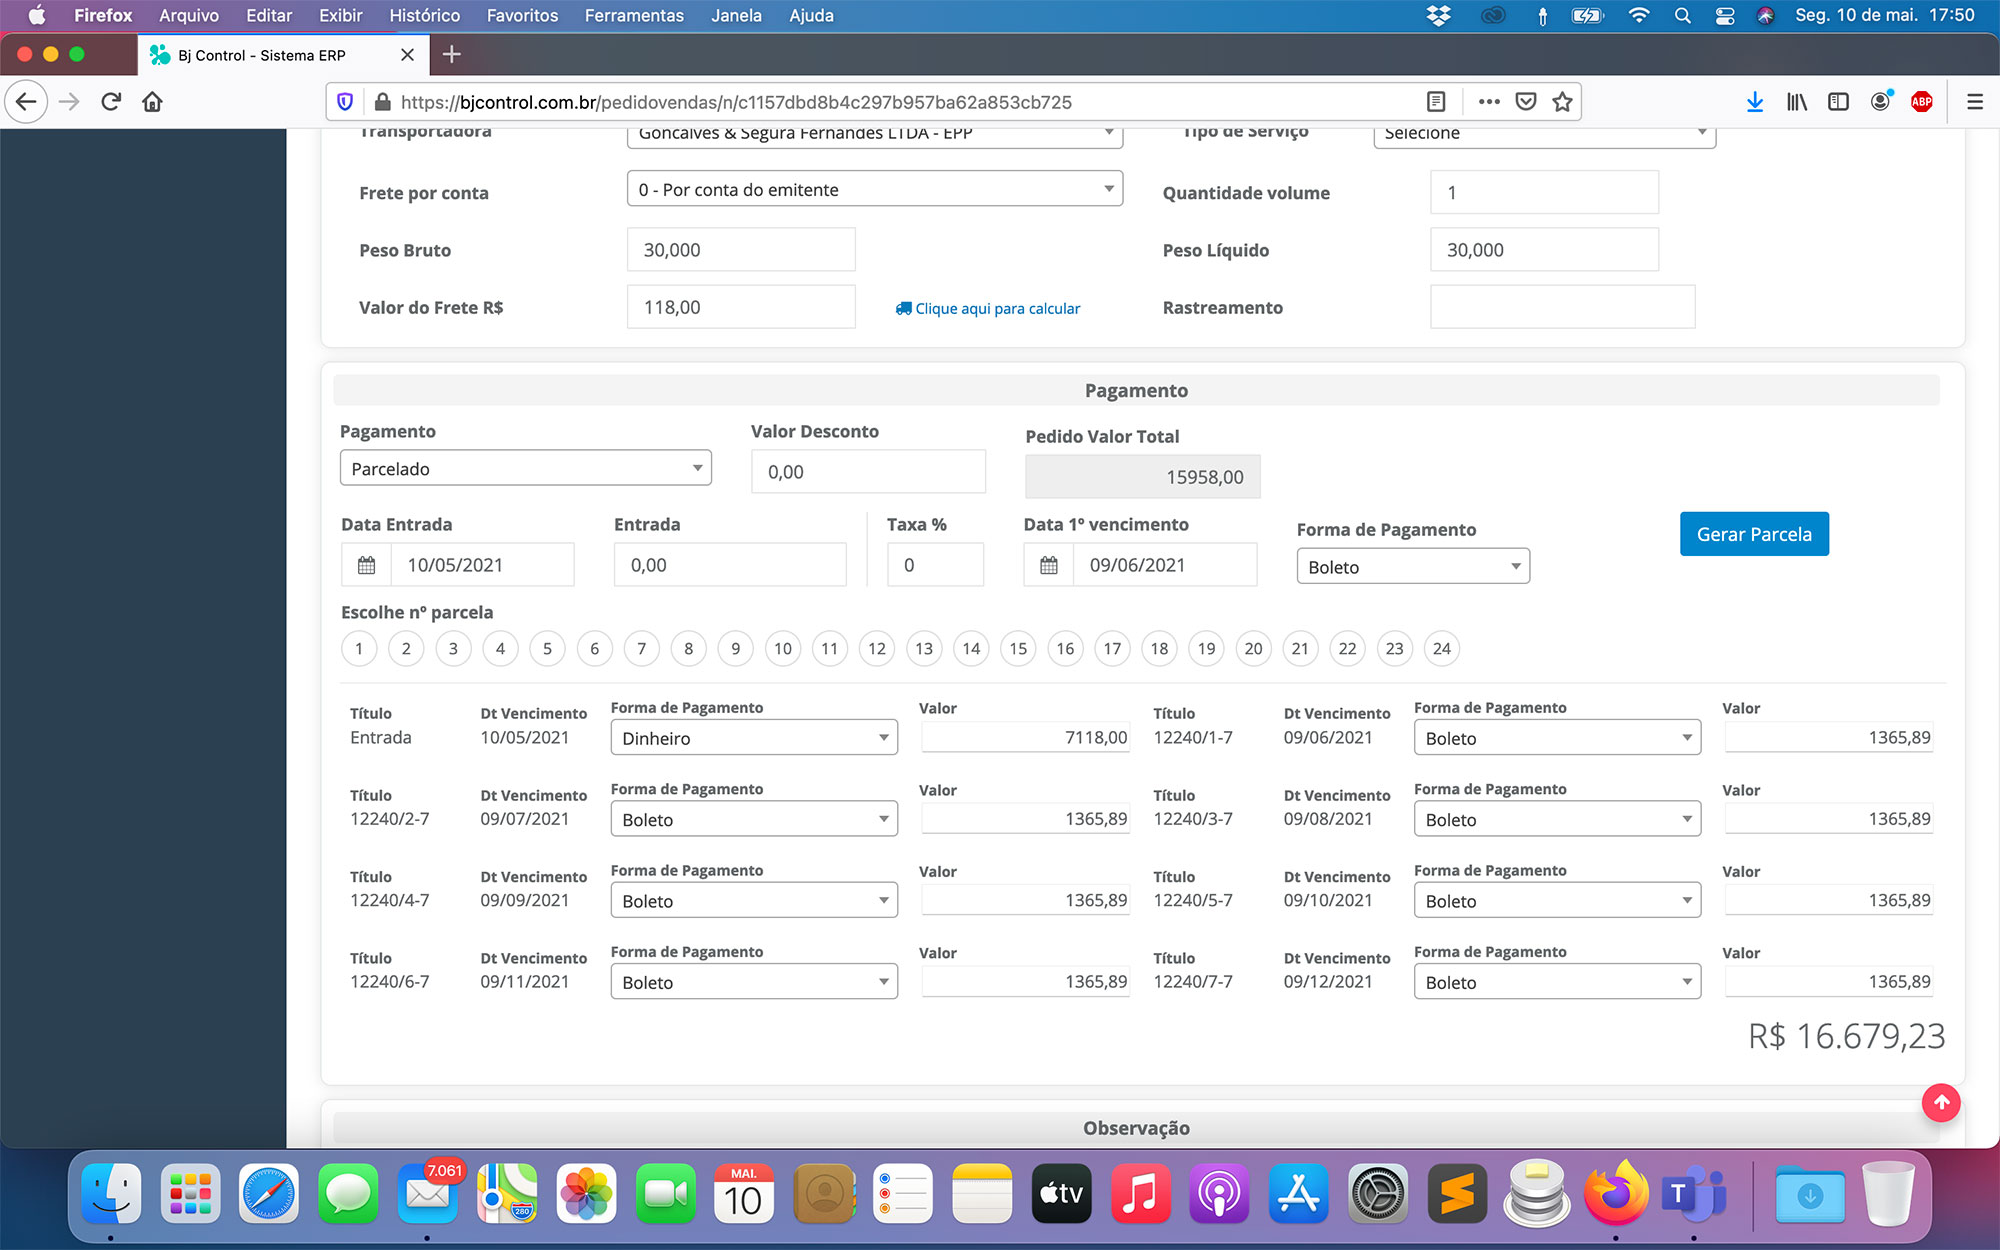The height and width of the screenshot is (1250, 2000).
Task: Open the Histórico menu in menu bar
Action: tap(424, 16)
